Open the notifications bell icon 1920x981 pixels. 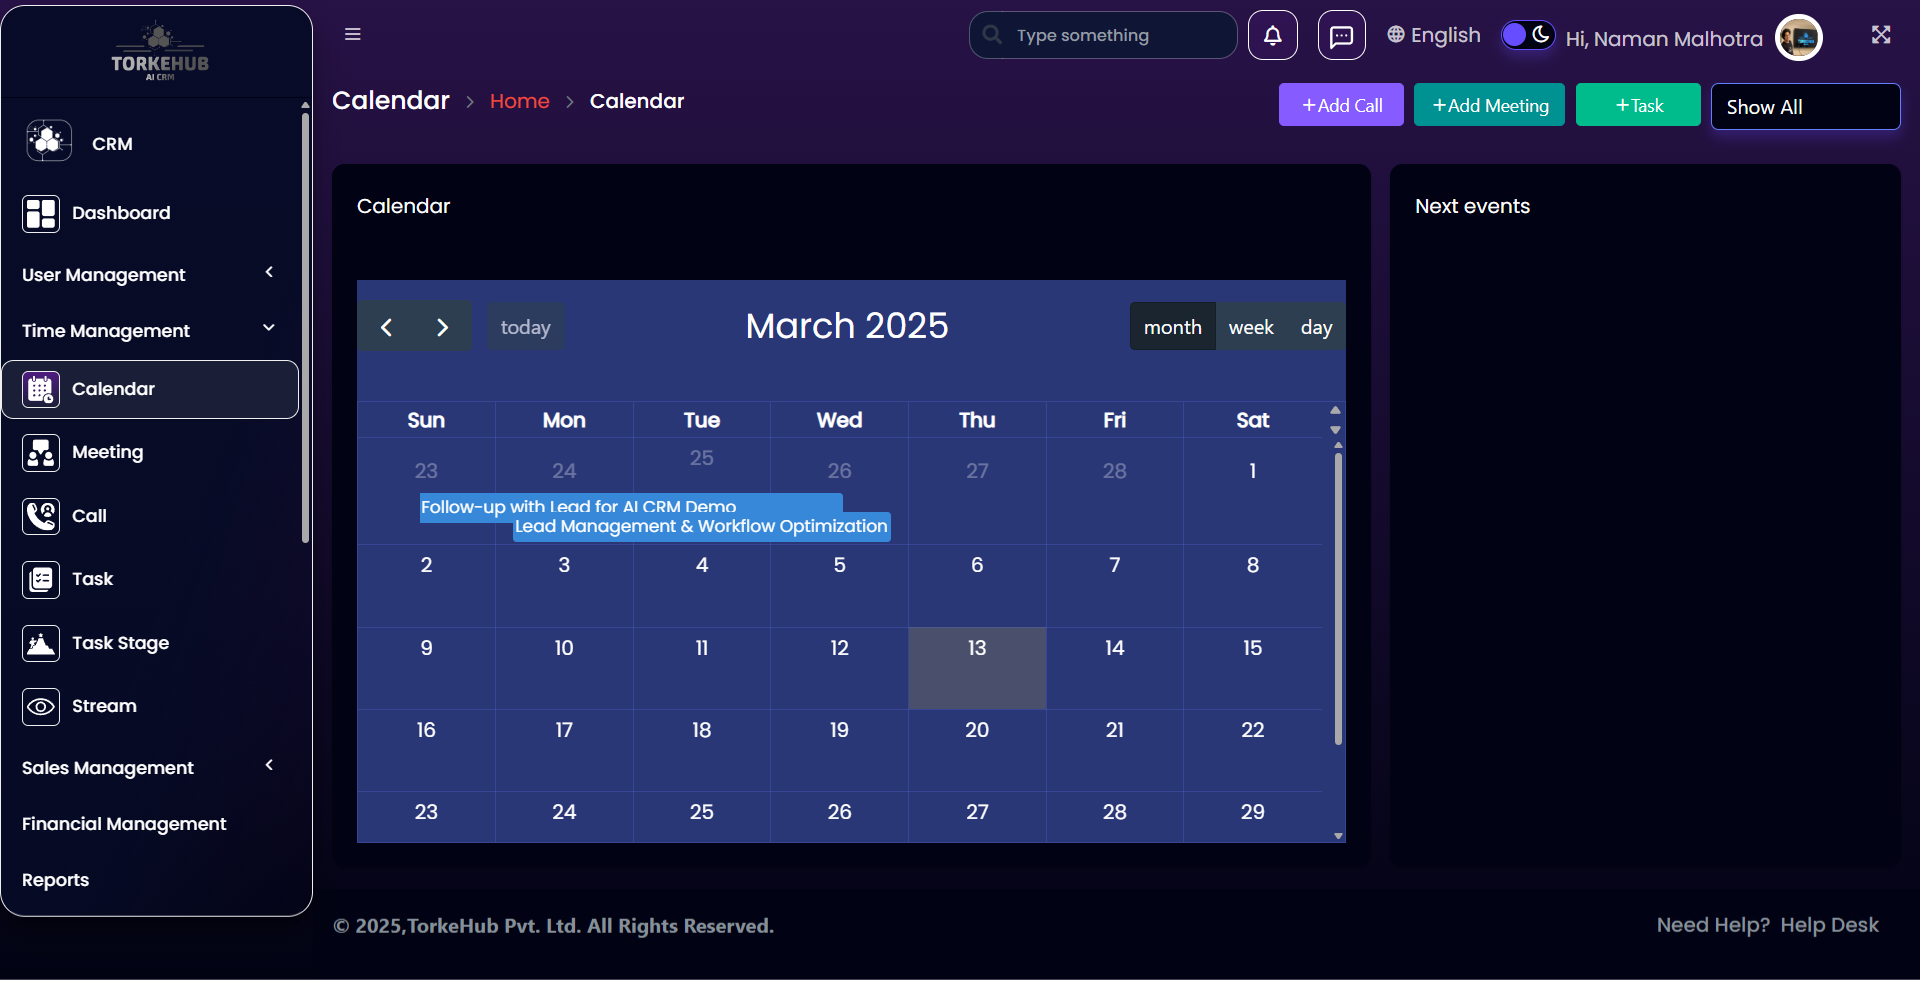pyautogui.click(x=1272, y=36)
